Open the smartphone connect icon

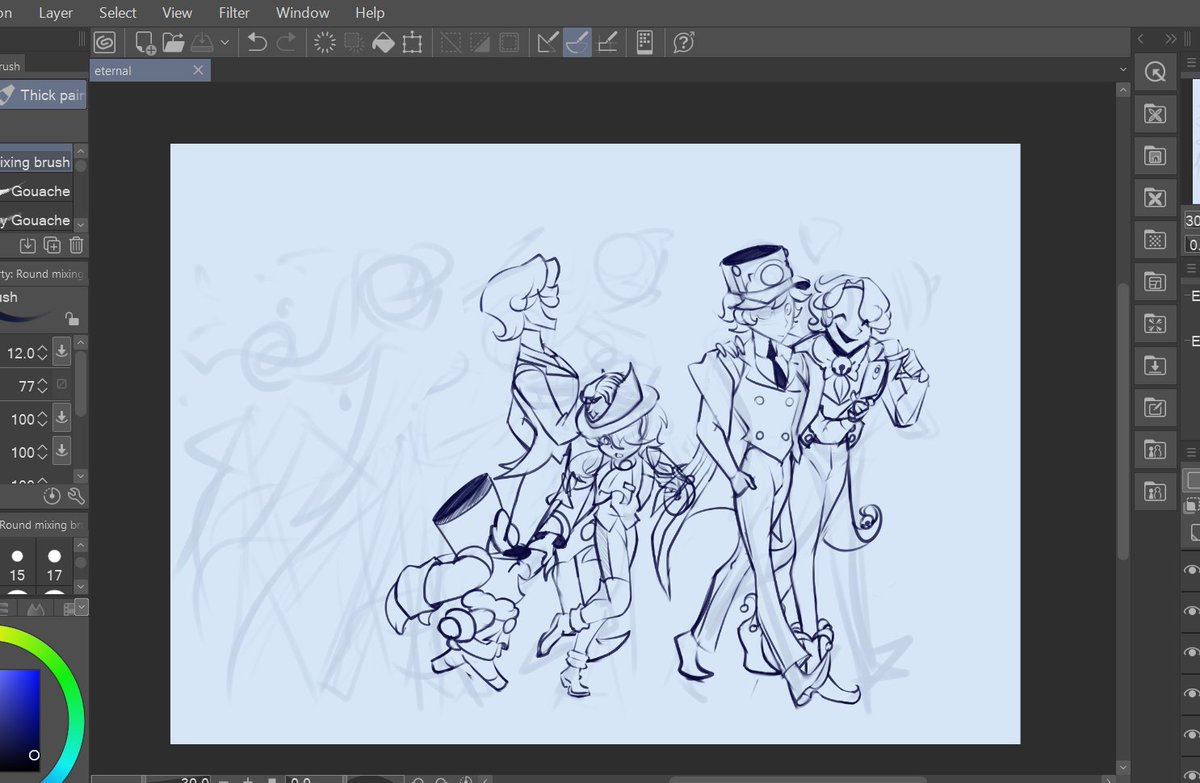pos(645,42)
